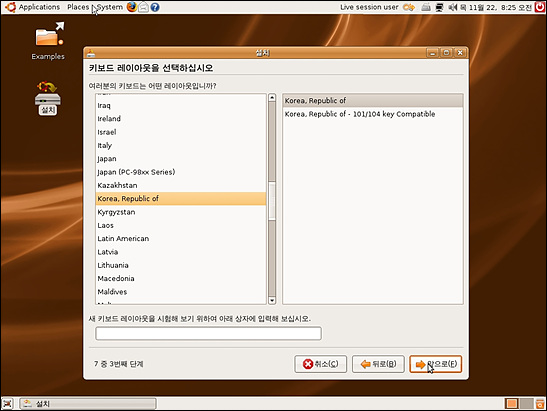Select Japan in the country list
This screenshot has height=411, width=547.
point(181,159)
